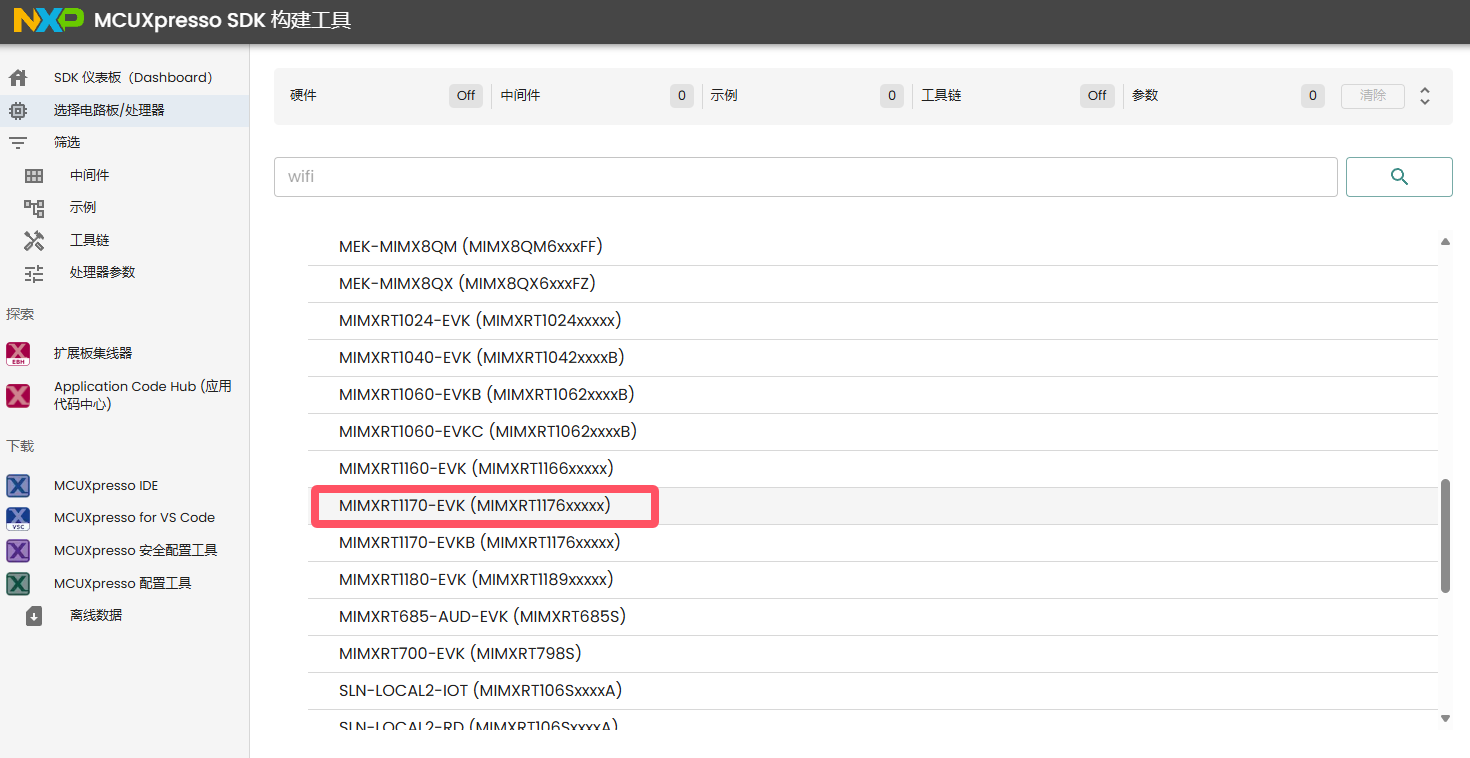
Task: Click the 清除 clear button
Action: click(x=1373, y=96)
